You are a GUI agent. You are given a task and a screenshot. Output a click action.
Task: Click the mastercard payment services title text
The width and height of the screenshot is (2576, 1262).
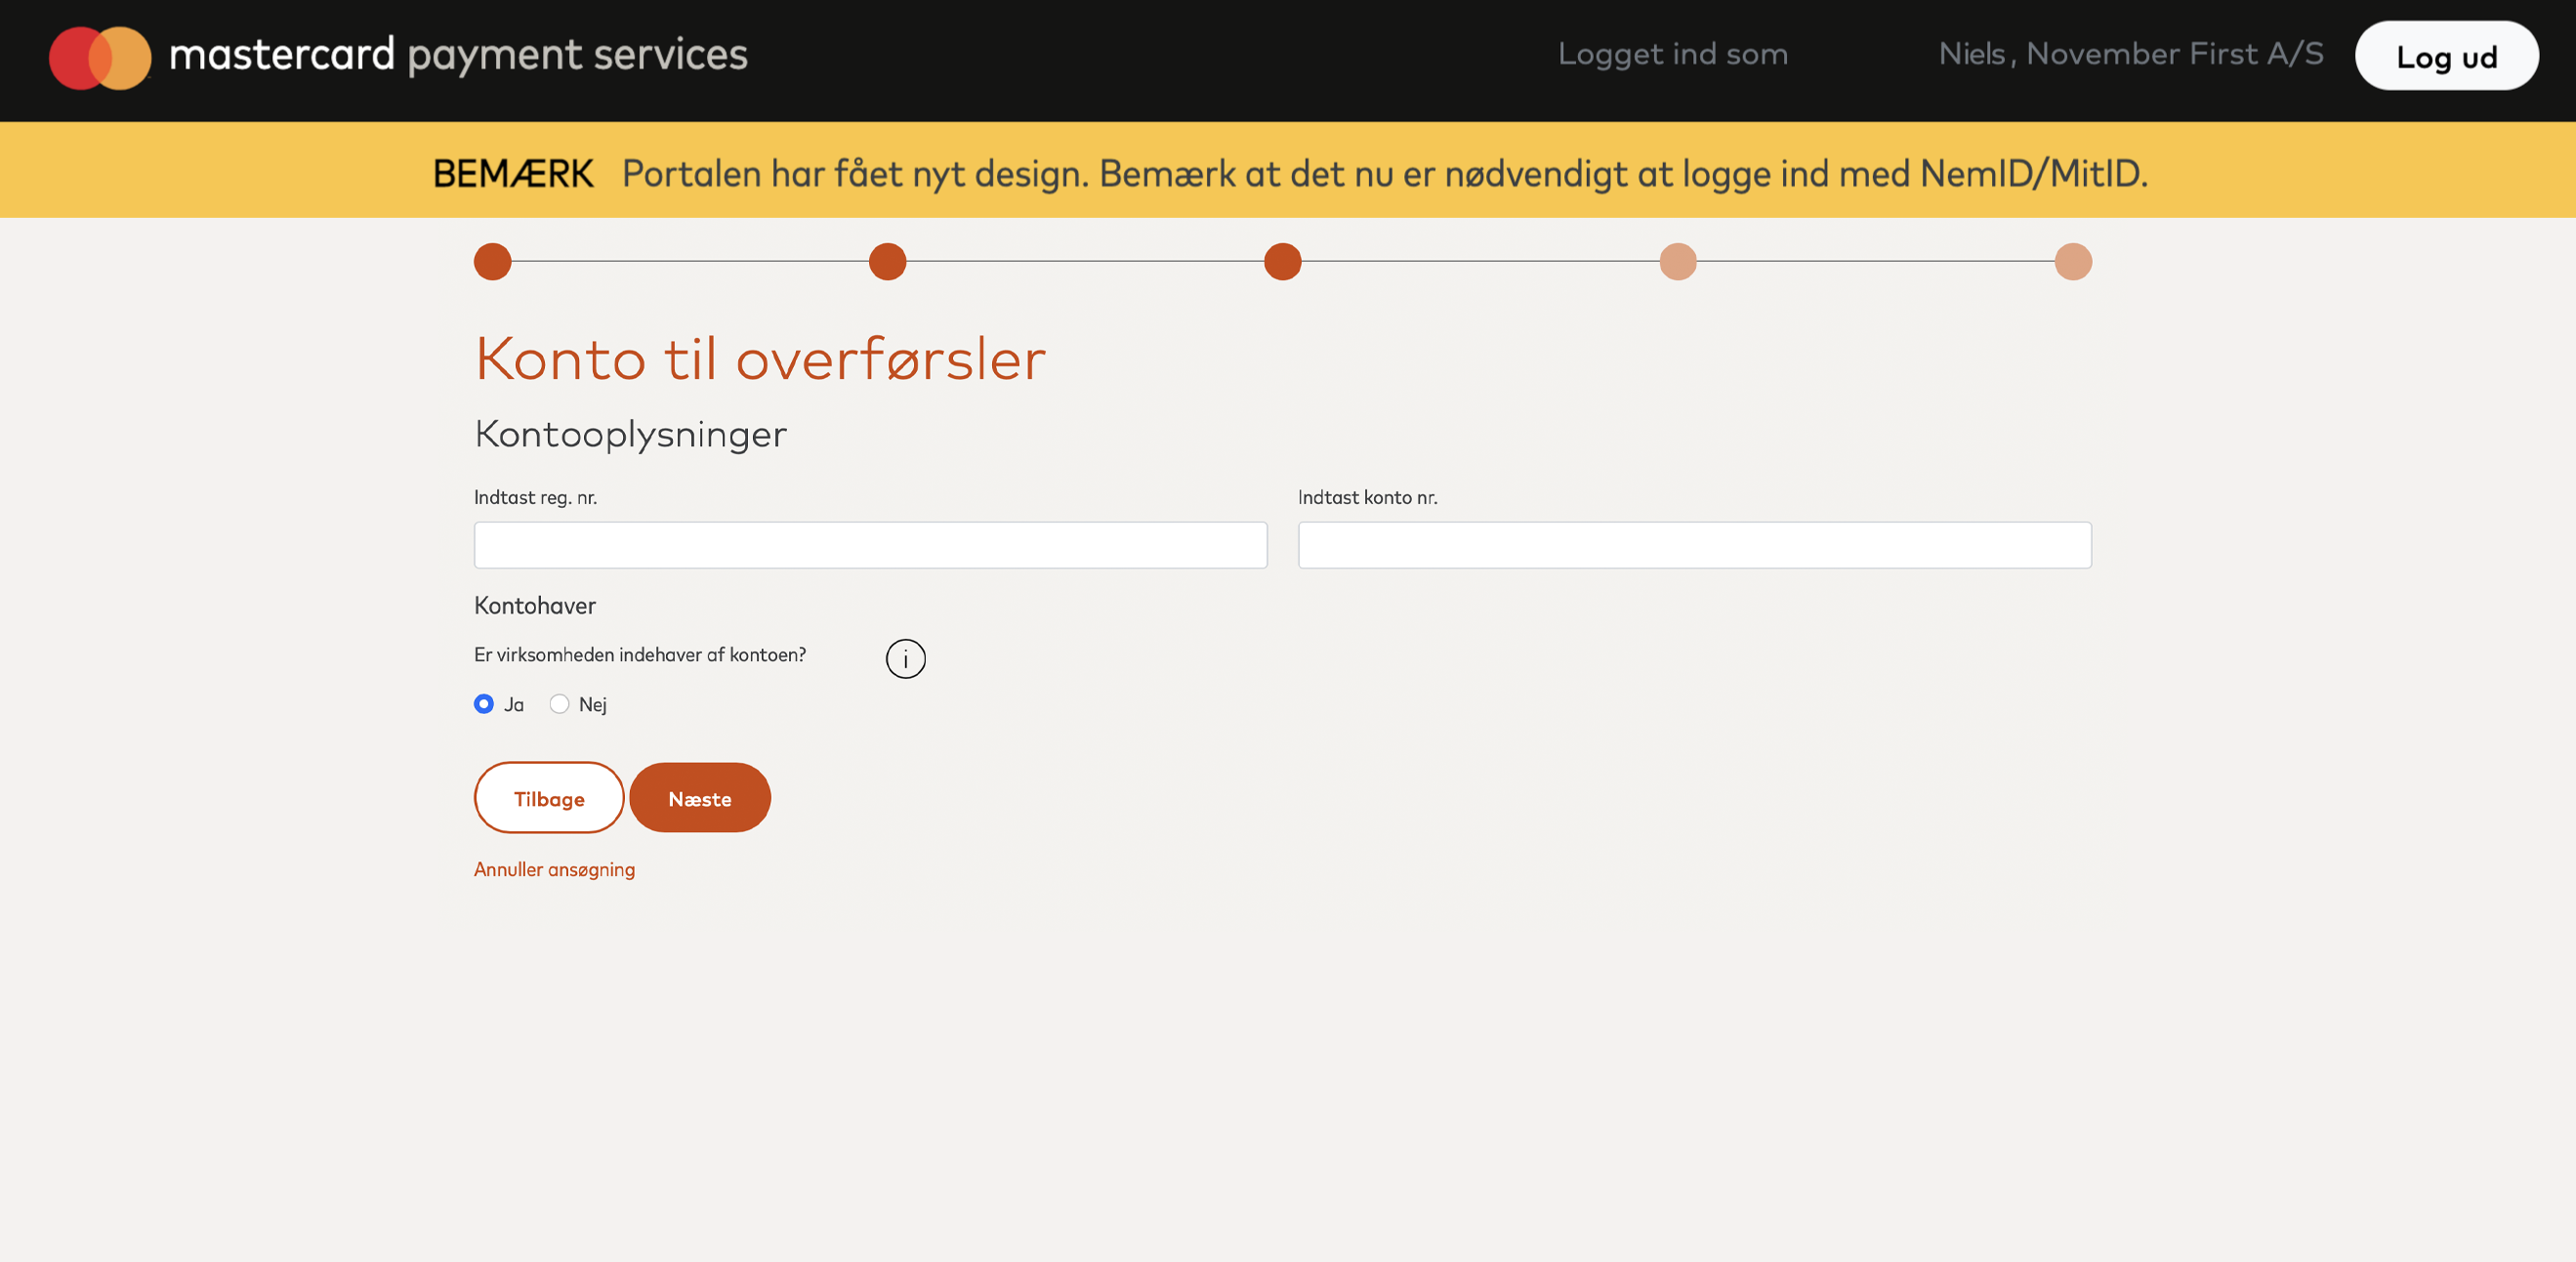(x=458, y=55)
